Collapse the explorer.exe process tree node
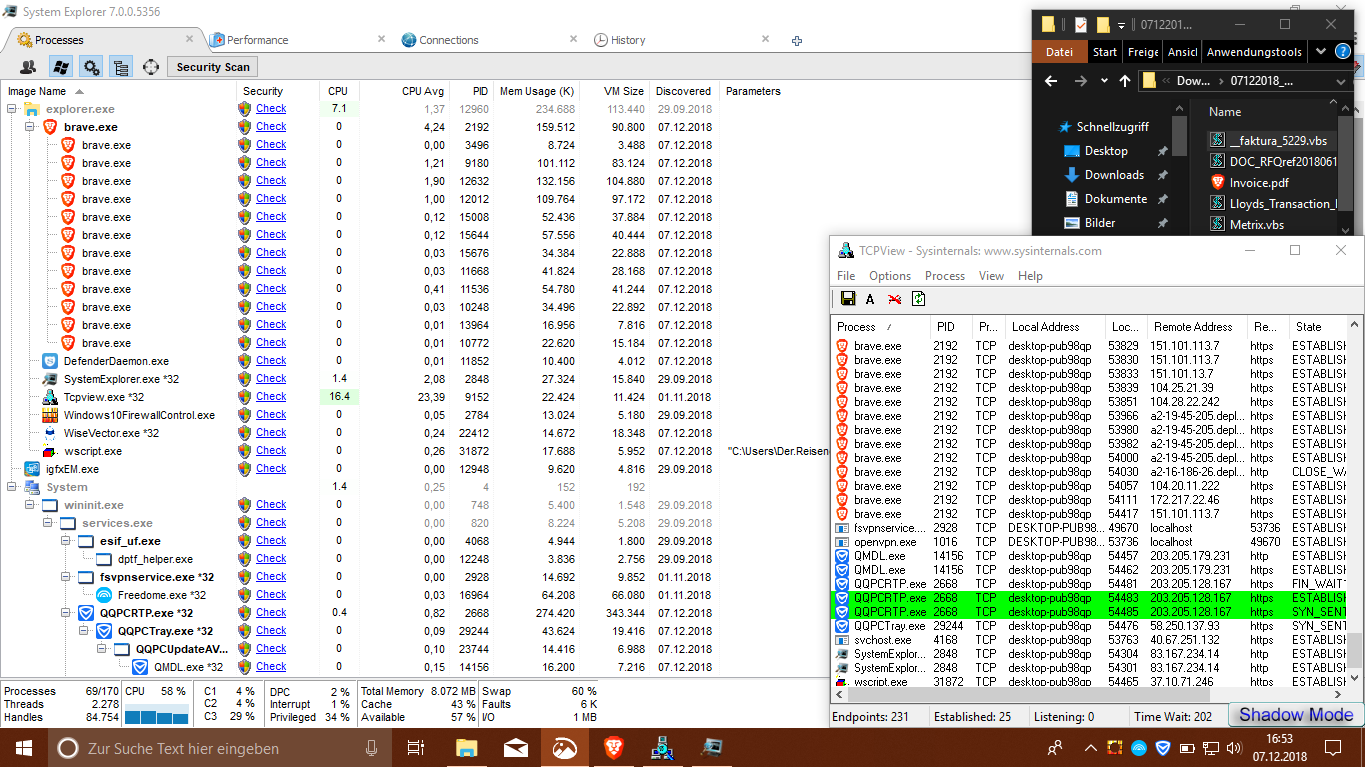The image size is (1365, 767). (13, 109)
